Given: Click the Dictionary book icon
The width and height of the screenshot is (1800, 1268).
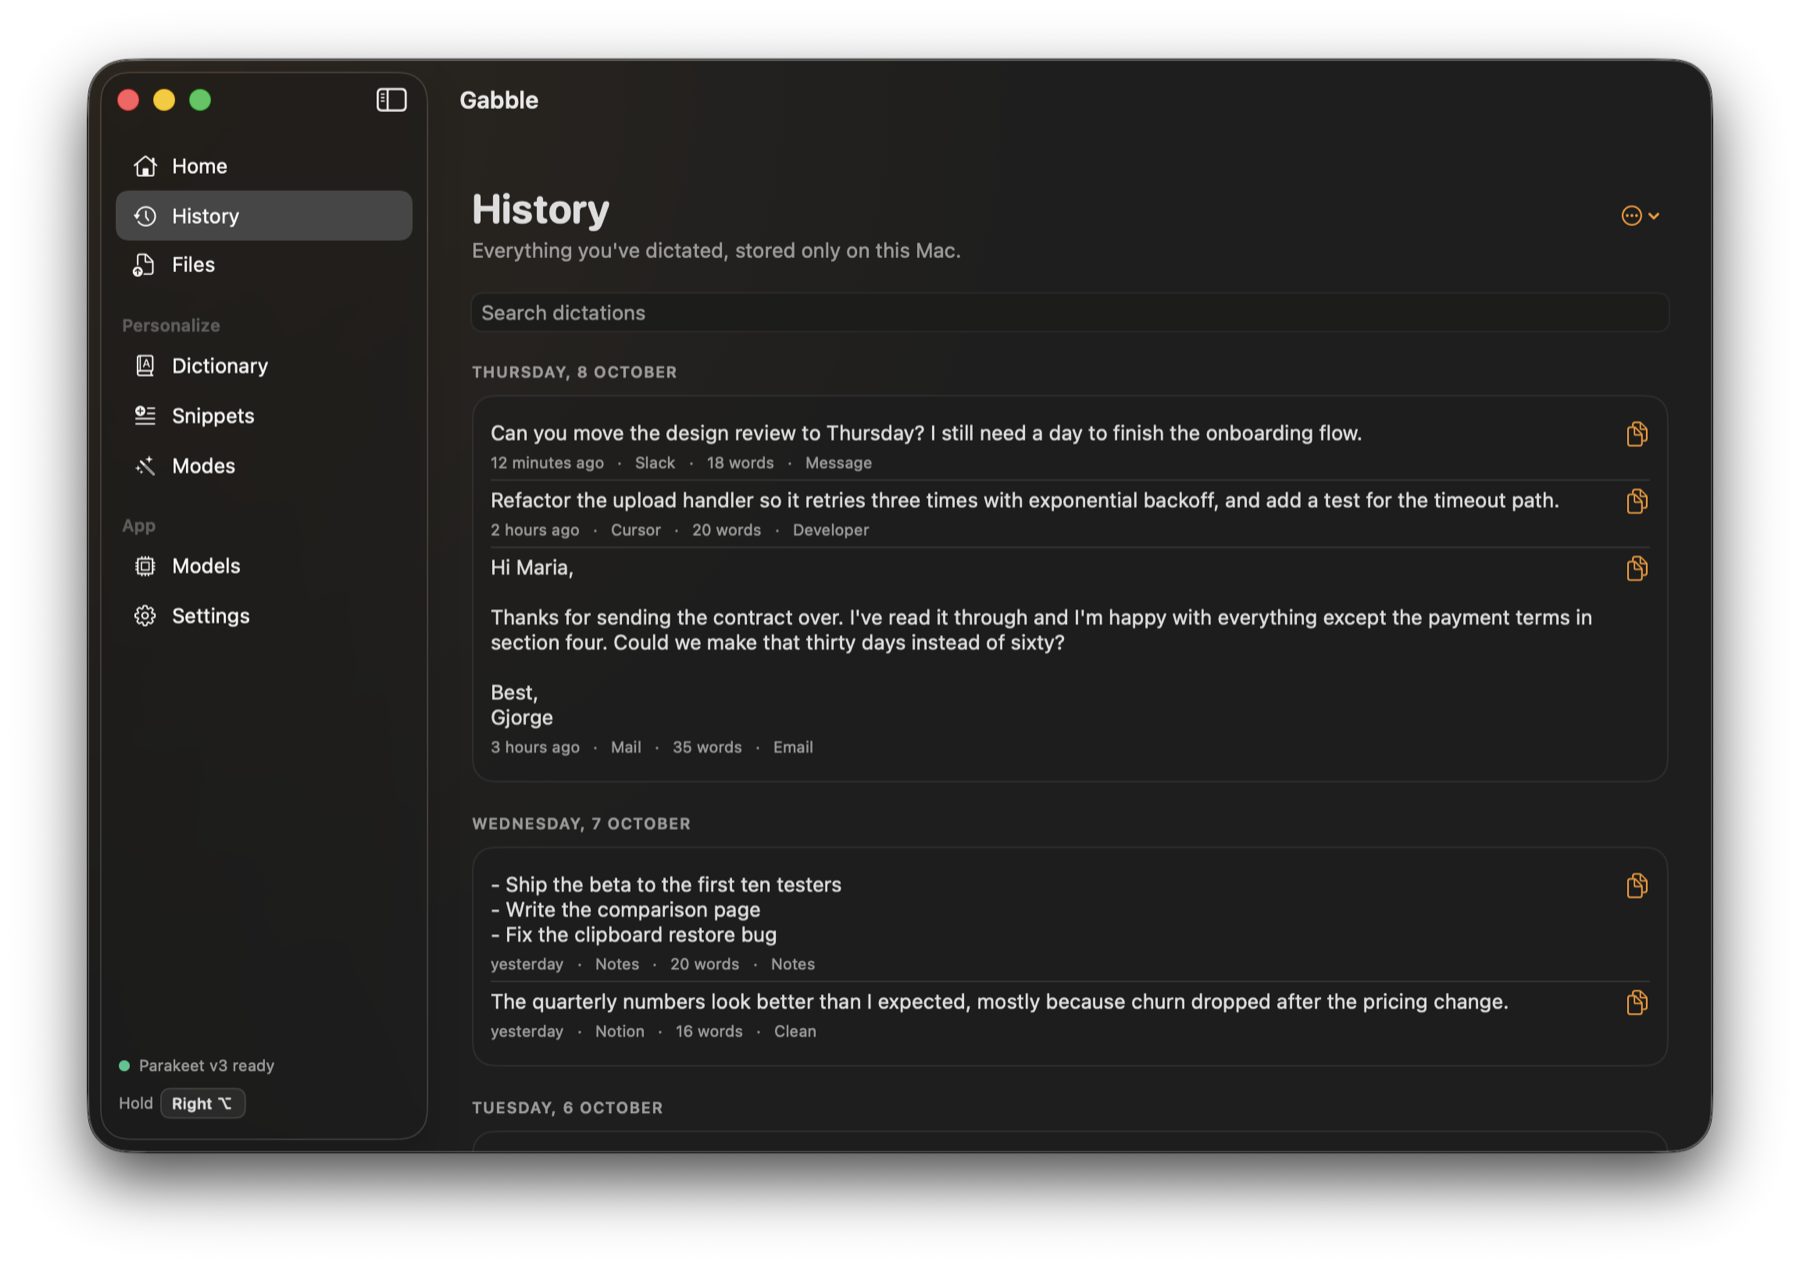Looking at the screenshot, I should point(145,366).
